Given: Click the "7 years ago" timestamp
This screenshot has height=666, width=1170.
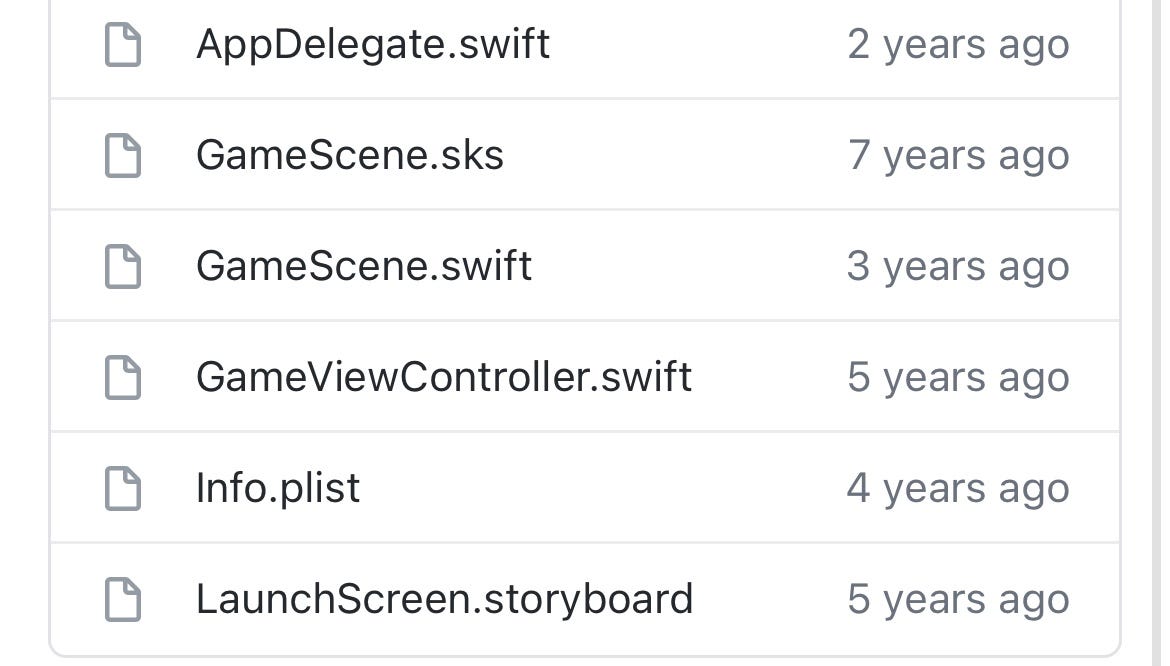Looking at the screenshot, I should tap(958, 156).
